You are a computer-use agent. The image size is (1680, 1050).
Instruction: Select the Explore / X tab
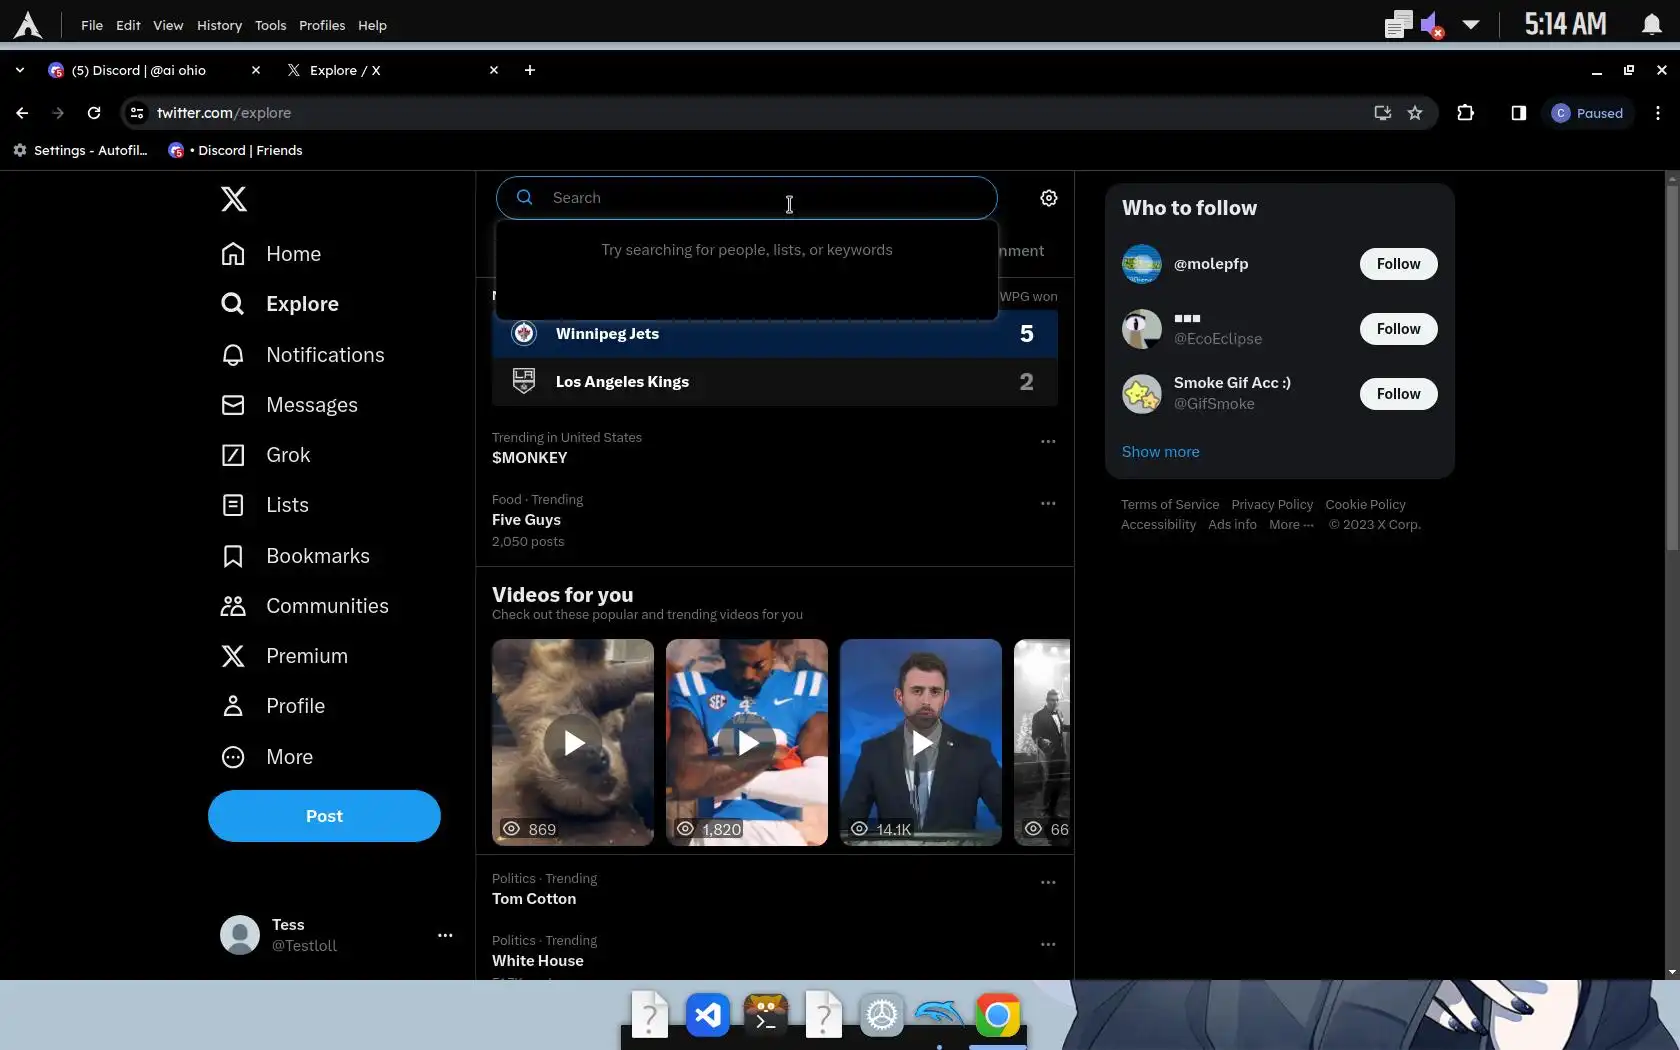click(x=392, y=70)
